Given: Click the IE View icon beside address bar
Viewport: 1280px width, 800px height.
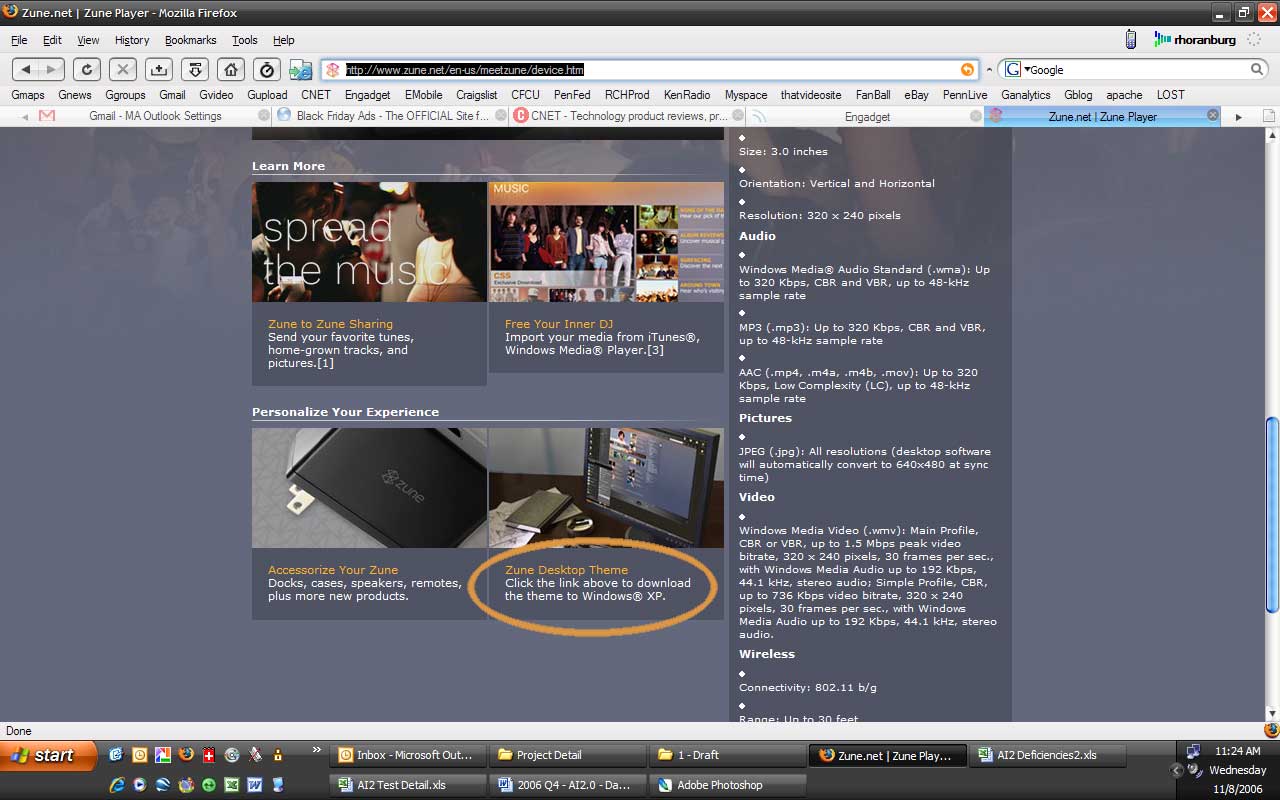Looking at the screenshot, I should (300, 70).
